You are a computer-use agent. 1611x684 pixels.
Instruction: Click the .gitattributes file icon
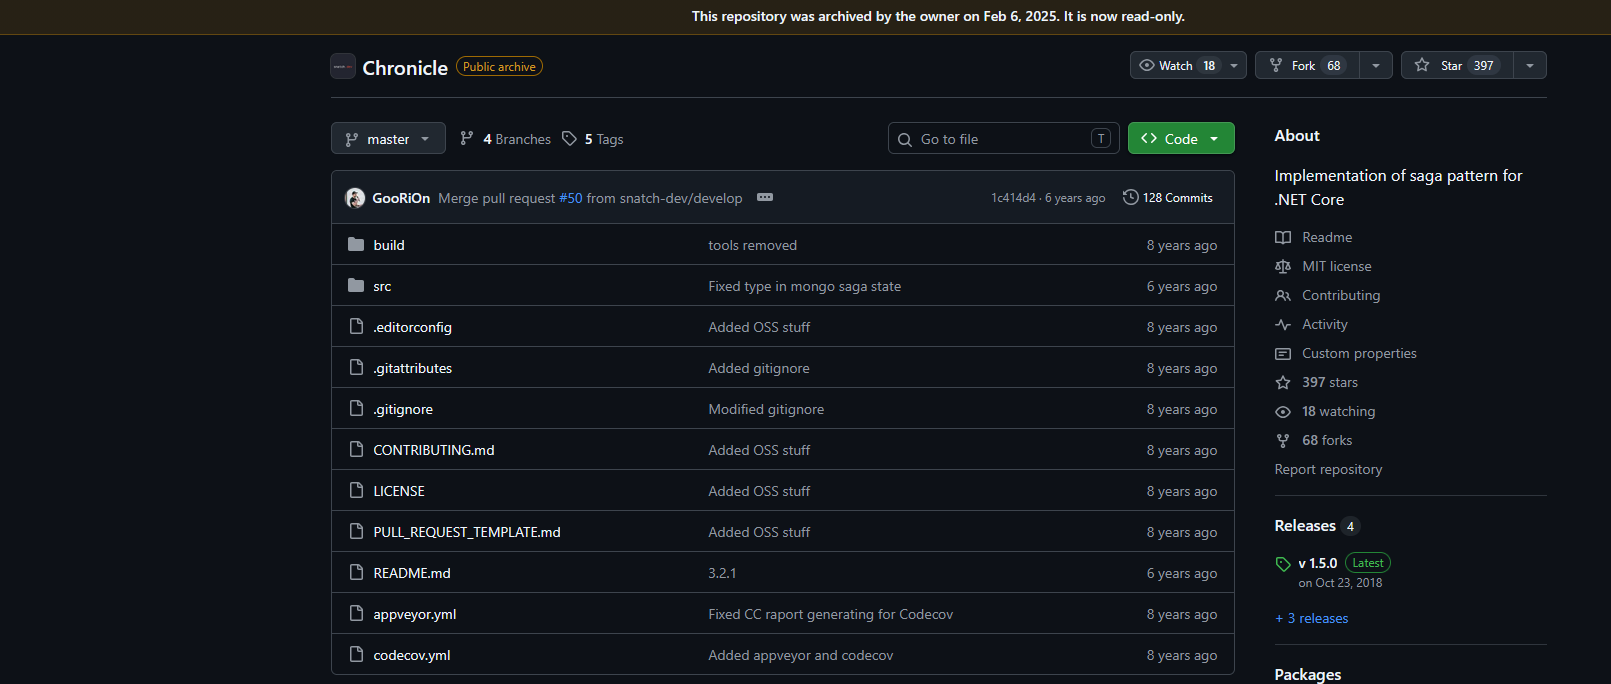[x=356, y=367]
